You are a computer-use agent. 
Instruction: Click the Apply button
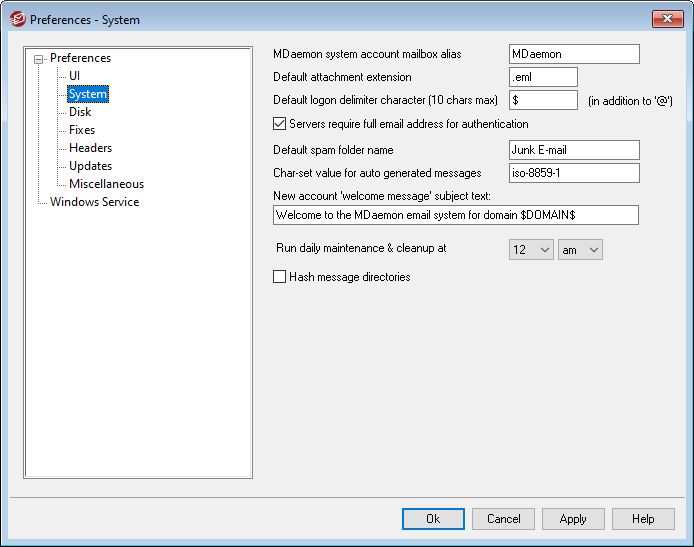(x=573, y=519)
